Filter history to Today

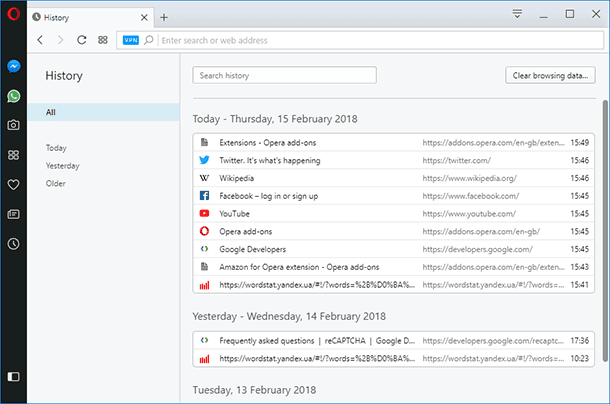pos(56,148)
